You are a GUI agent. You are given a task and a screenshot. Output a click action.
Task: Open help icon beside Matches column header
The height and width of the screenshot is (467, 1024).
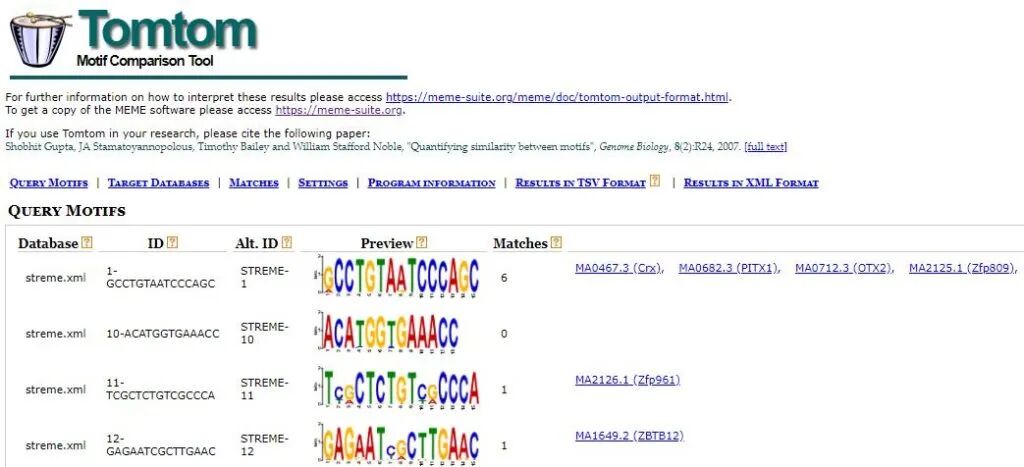(556, 243)
